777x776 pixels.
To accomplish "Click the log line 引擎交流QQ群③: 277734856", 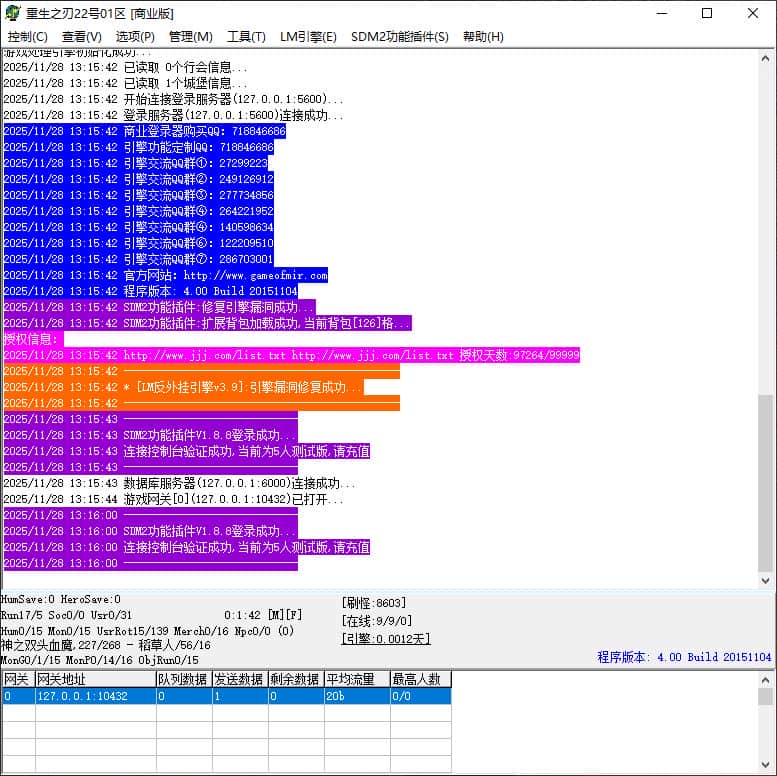I will click(138, 195).
